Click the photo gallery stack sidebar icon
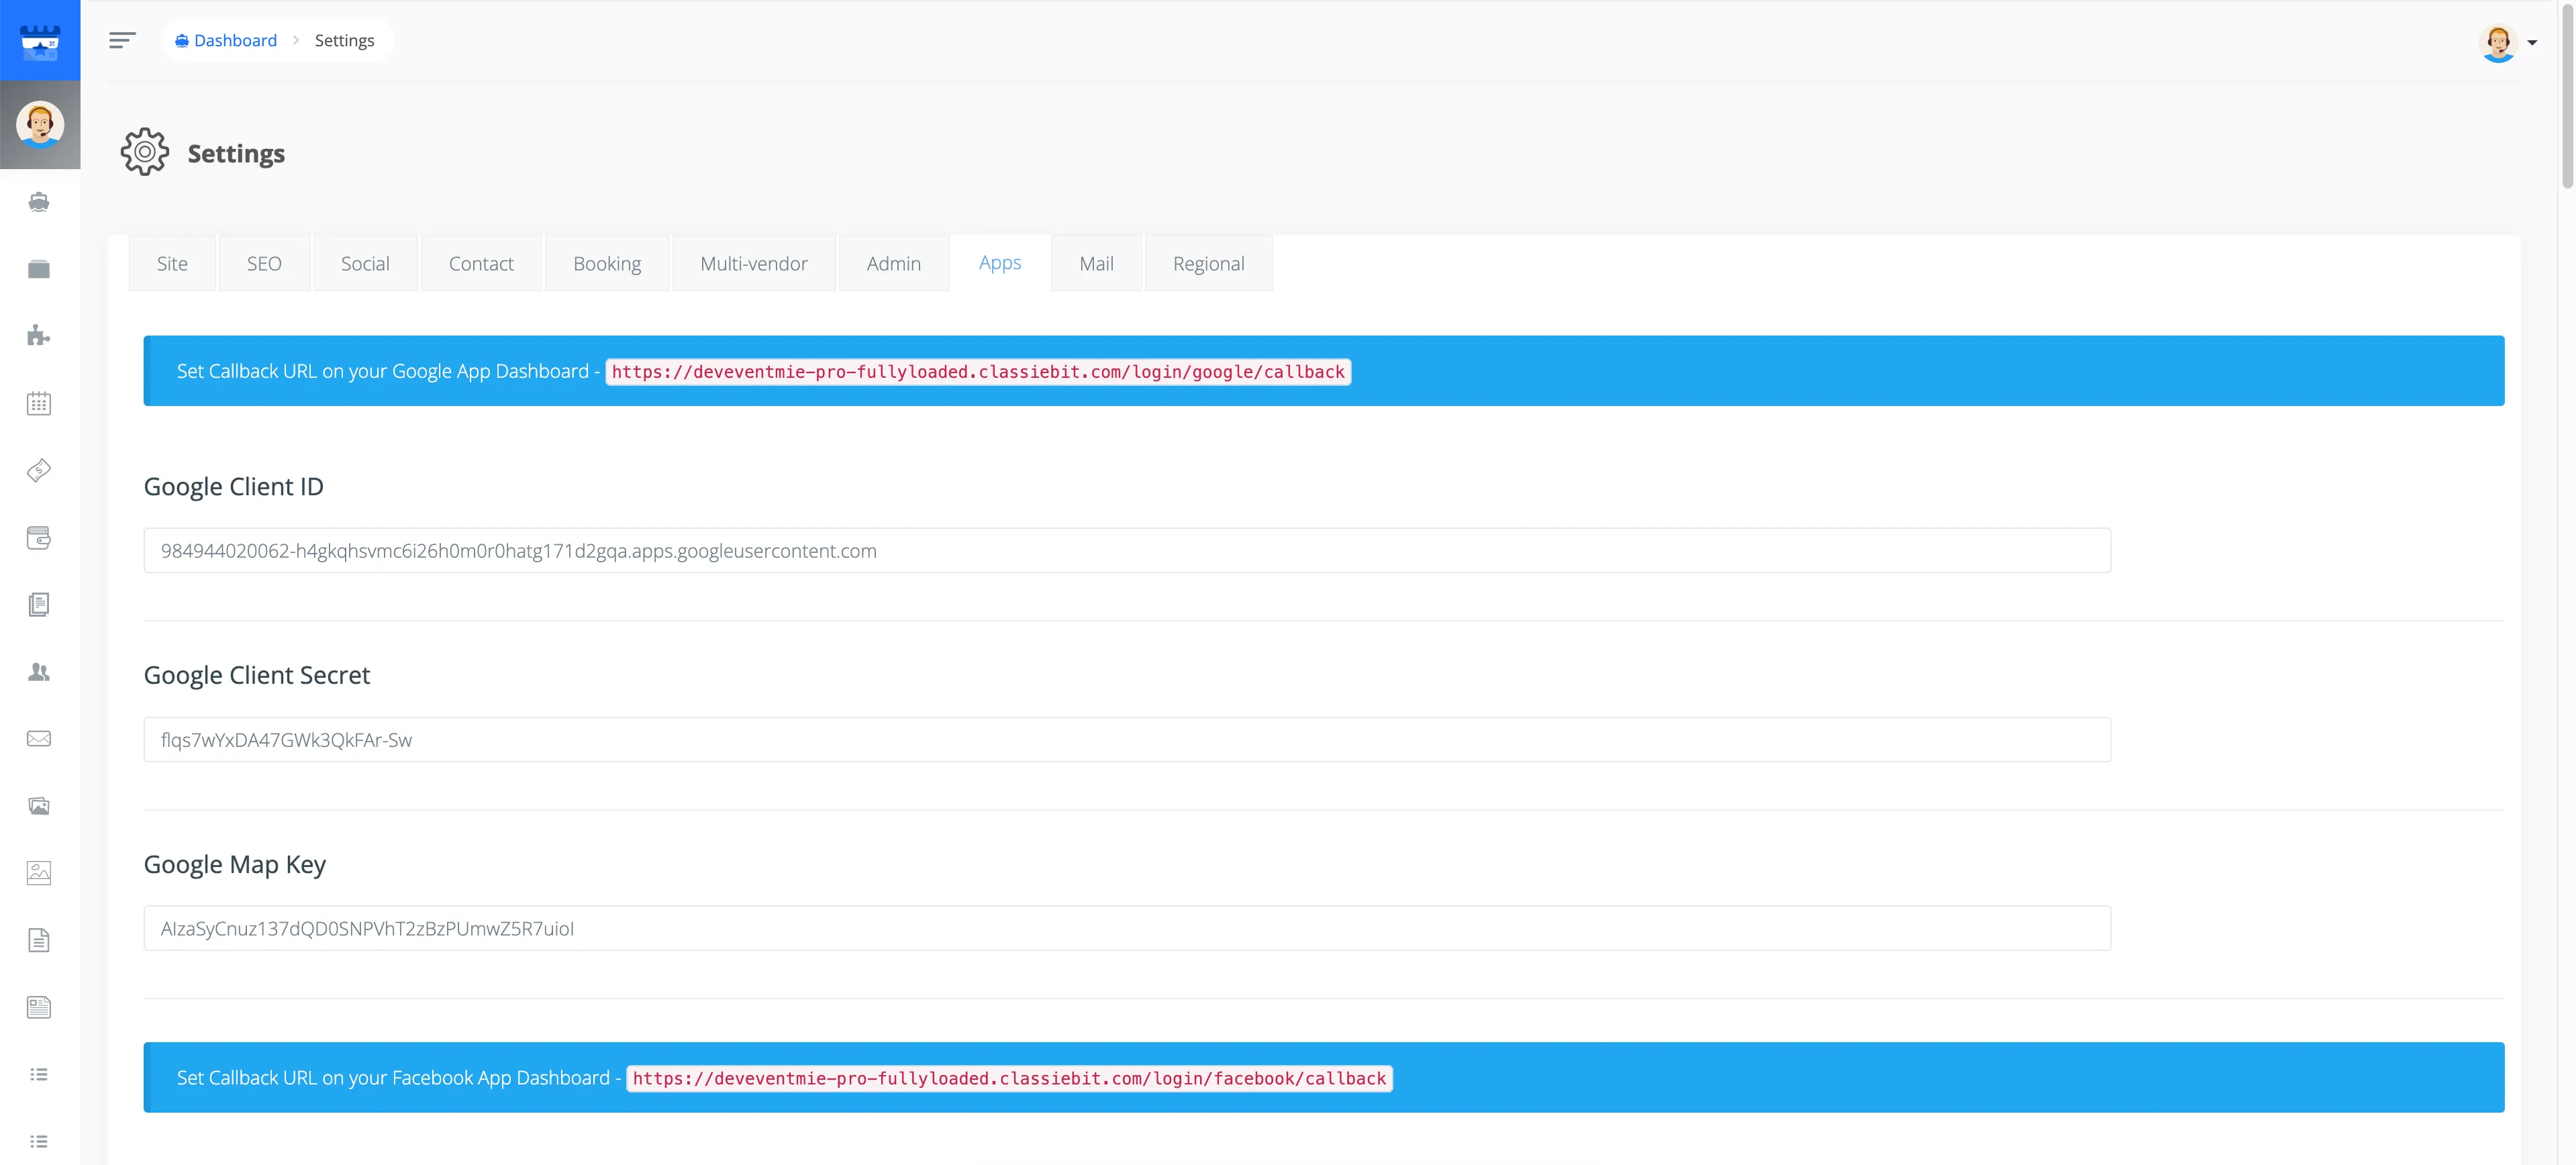The height and width of the screenshot is (1165, 2576). 39,806
